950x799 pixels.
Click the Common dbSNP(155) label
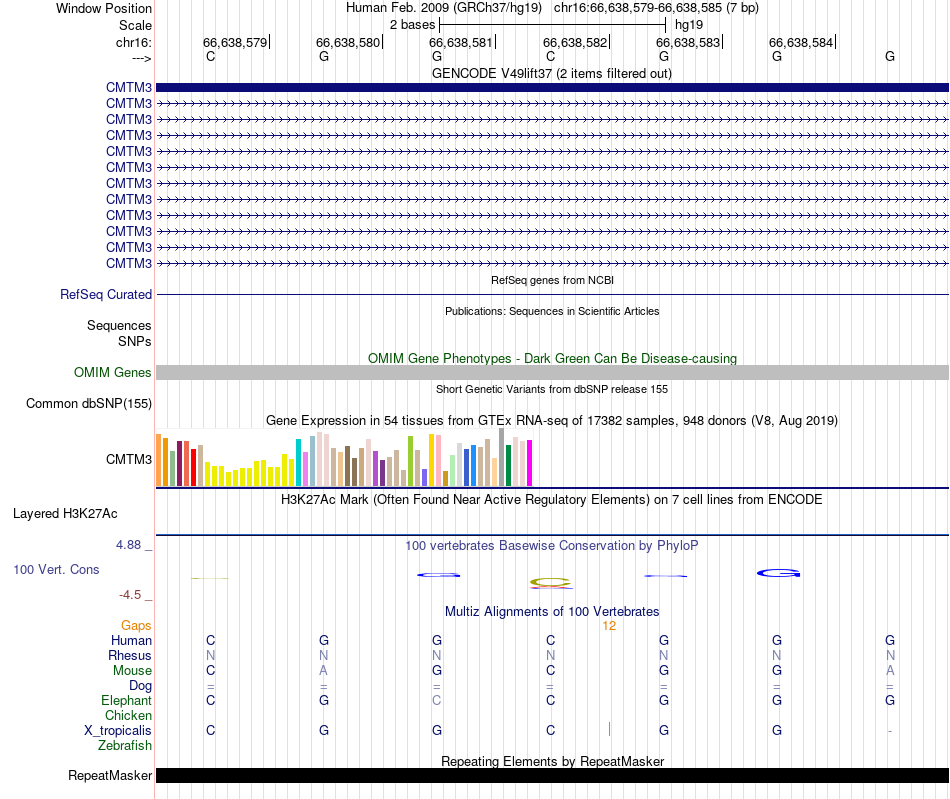[88, 403]
